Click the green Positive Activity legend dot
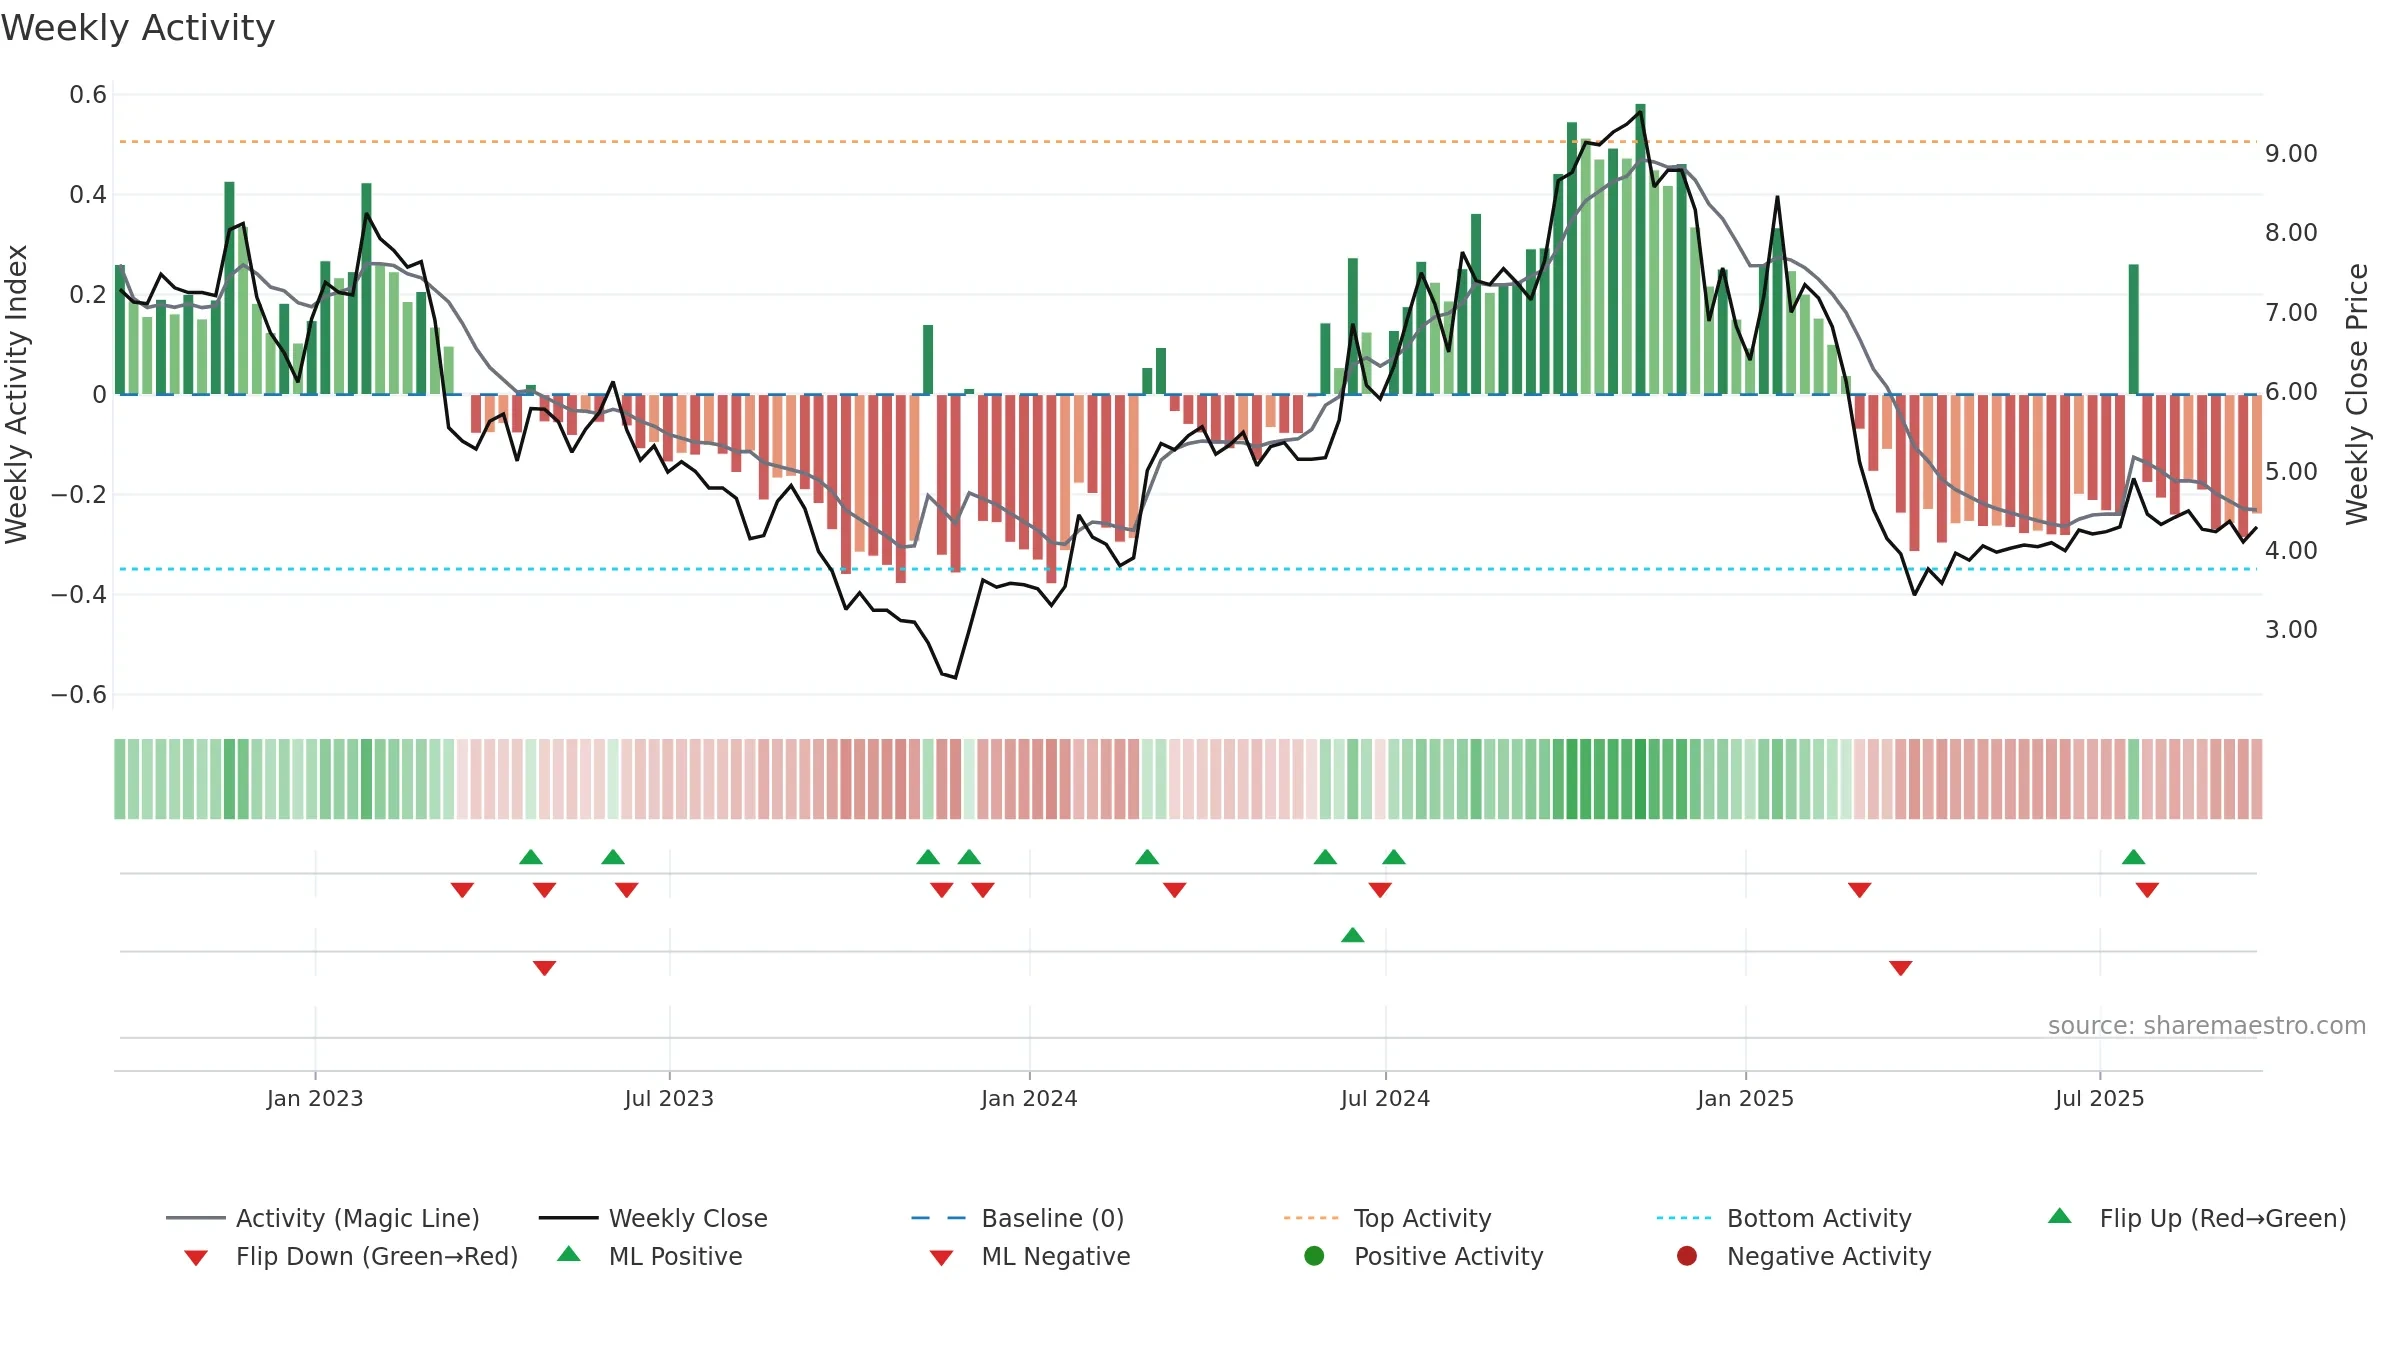 pos(1315,1256)
